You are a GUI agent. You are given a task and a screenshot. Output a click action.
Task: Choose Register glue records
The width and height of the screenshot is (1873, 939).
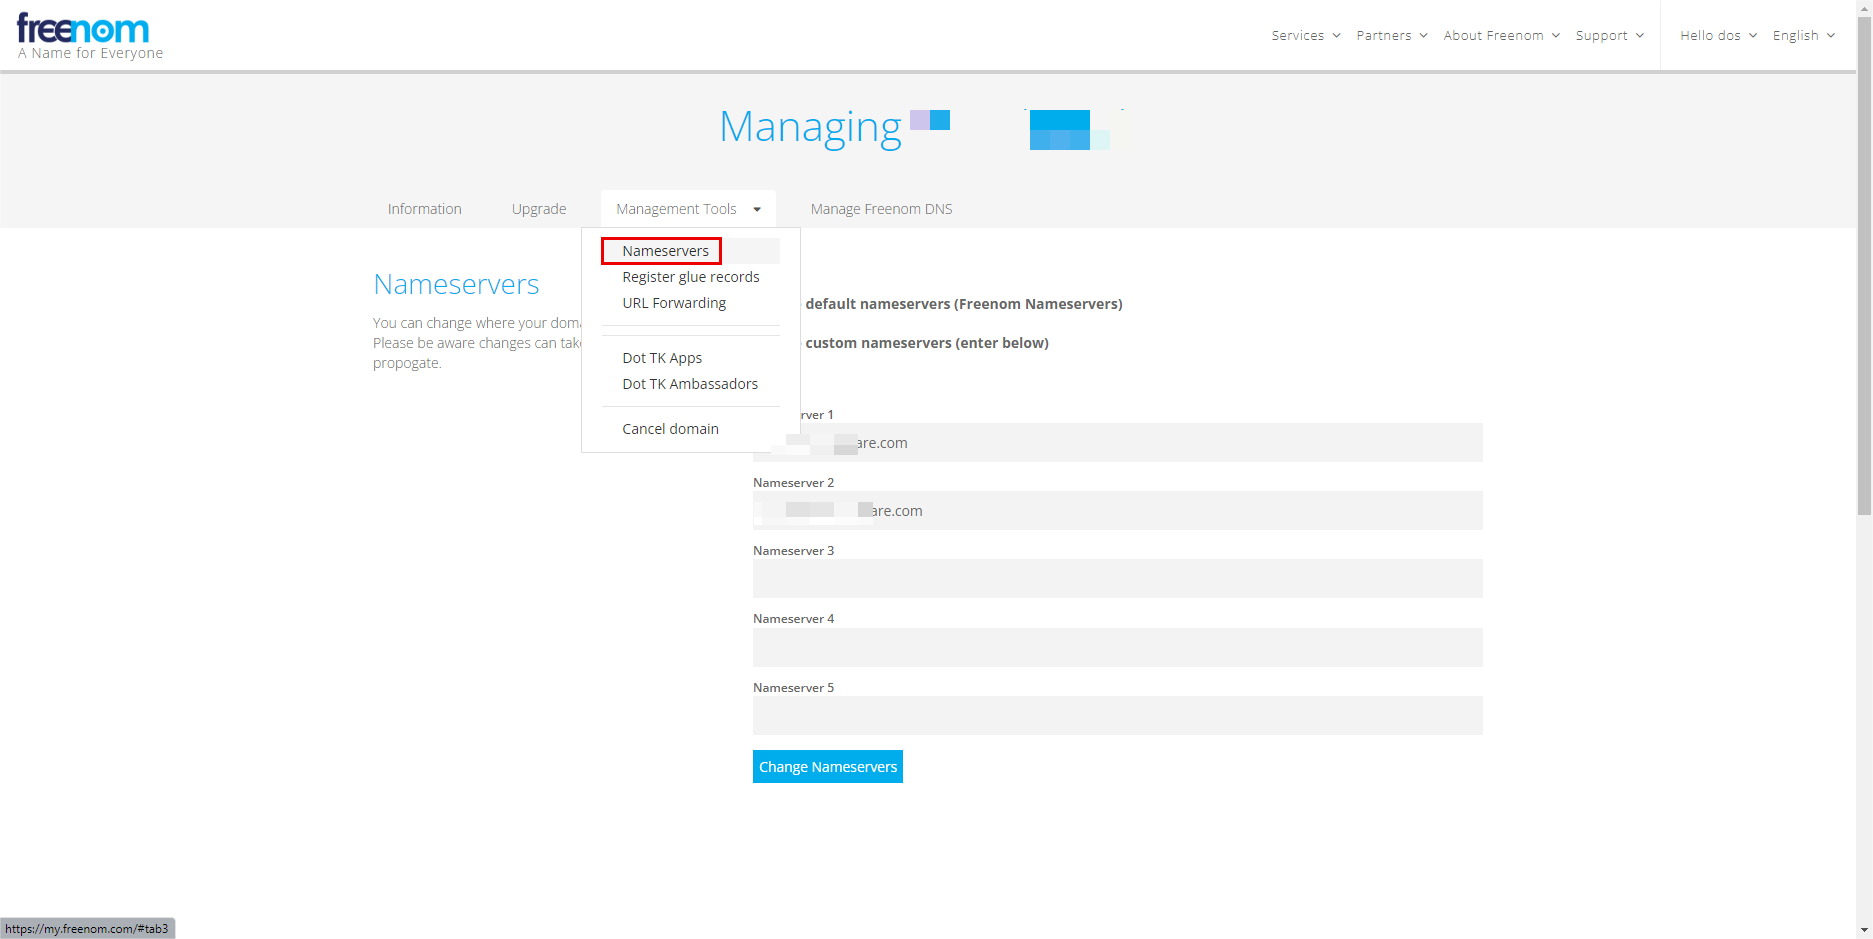click(691, 277)
